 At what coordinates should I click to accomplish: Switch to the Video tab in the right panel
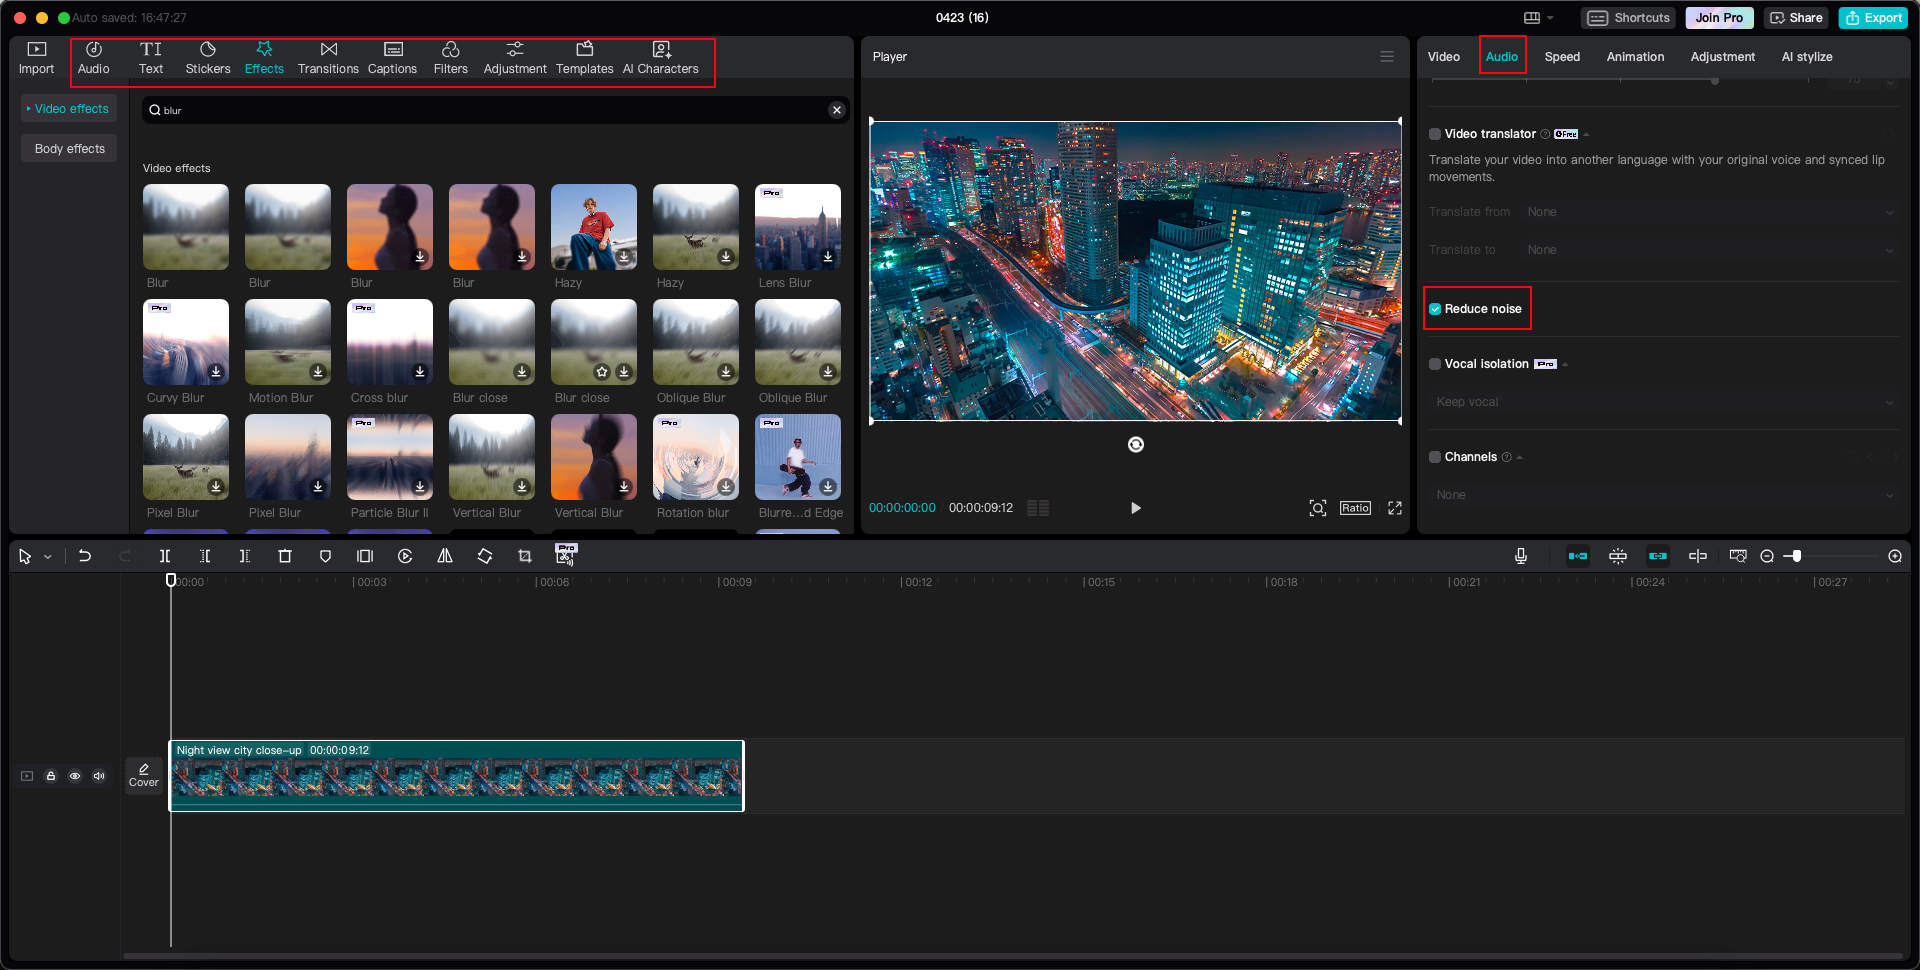point(1444,57)
